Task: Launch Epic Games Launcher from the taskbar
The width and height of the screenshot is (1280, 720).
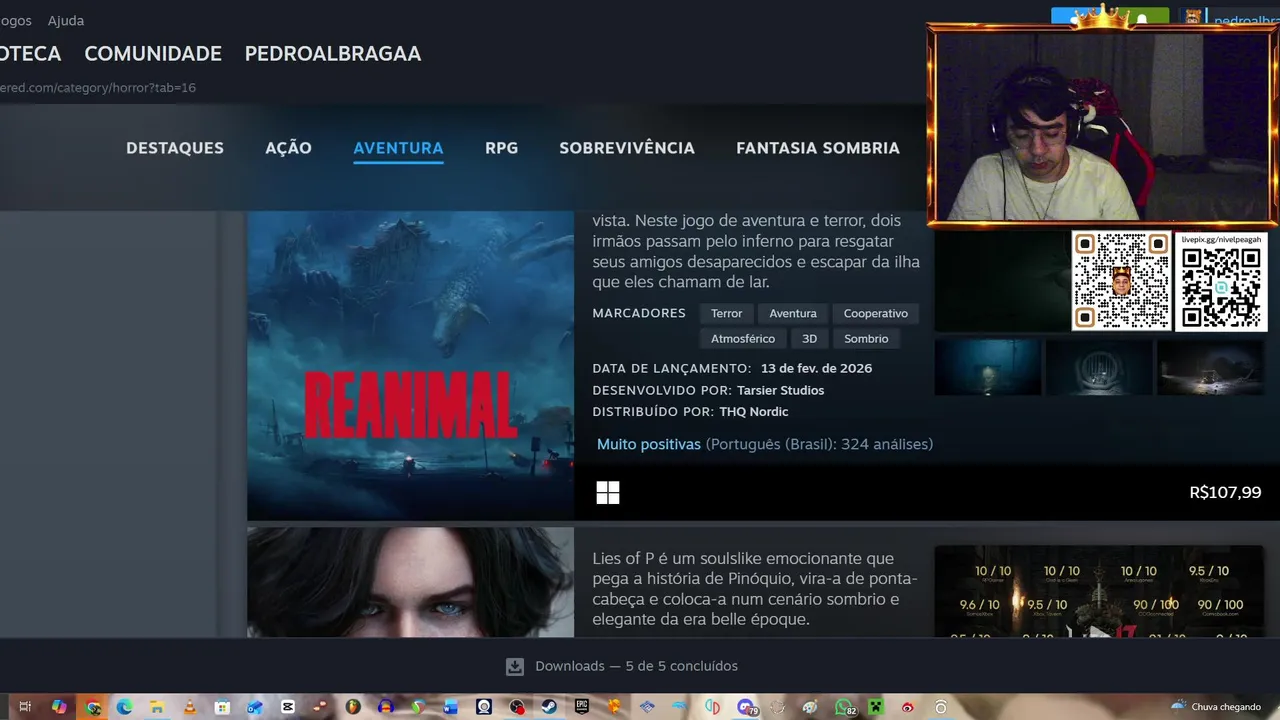Action: click(581, 707)
